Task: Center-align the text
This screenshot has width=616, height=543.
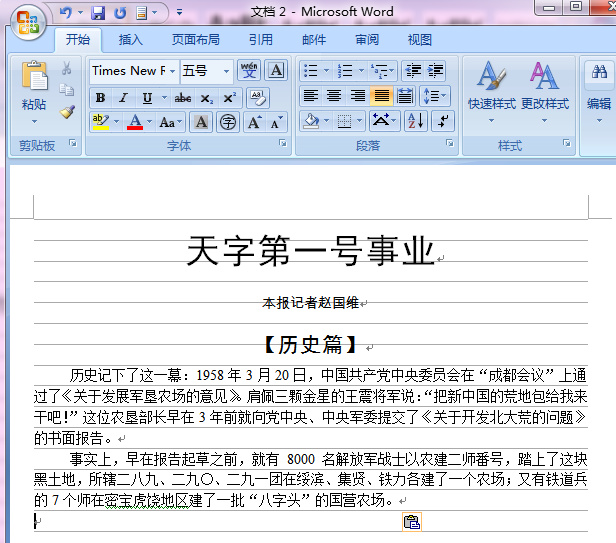Action: [334, 96]
